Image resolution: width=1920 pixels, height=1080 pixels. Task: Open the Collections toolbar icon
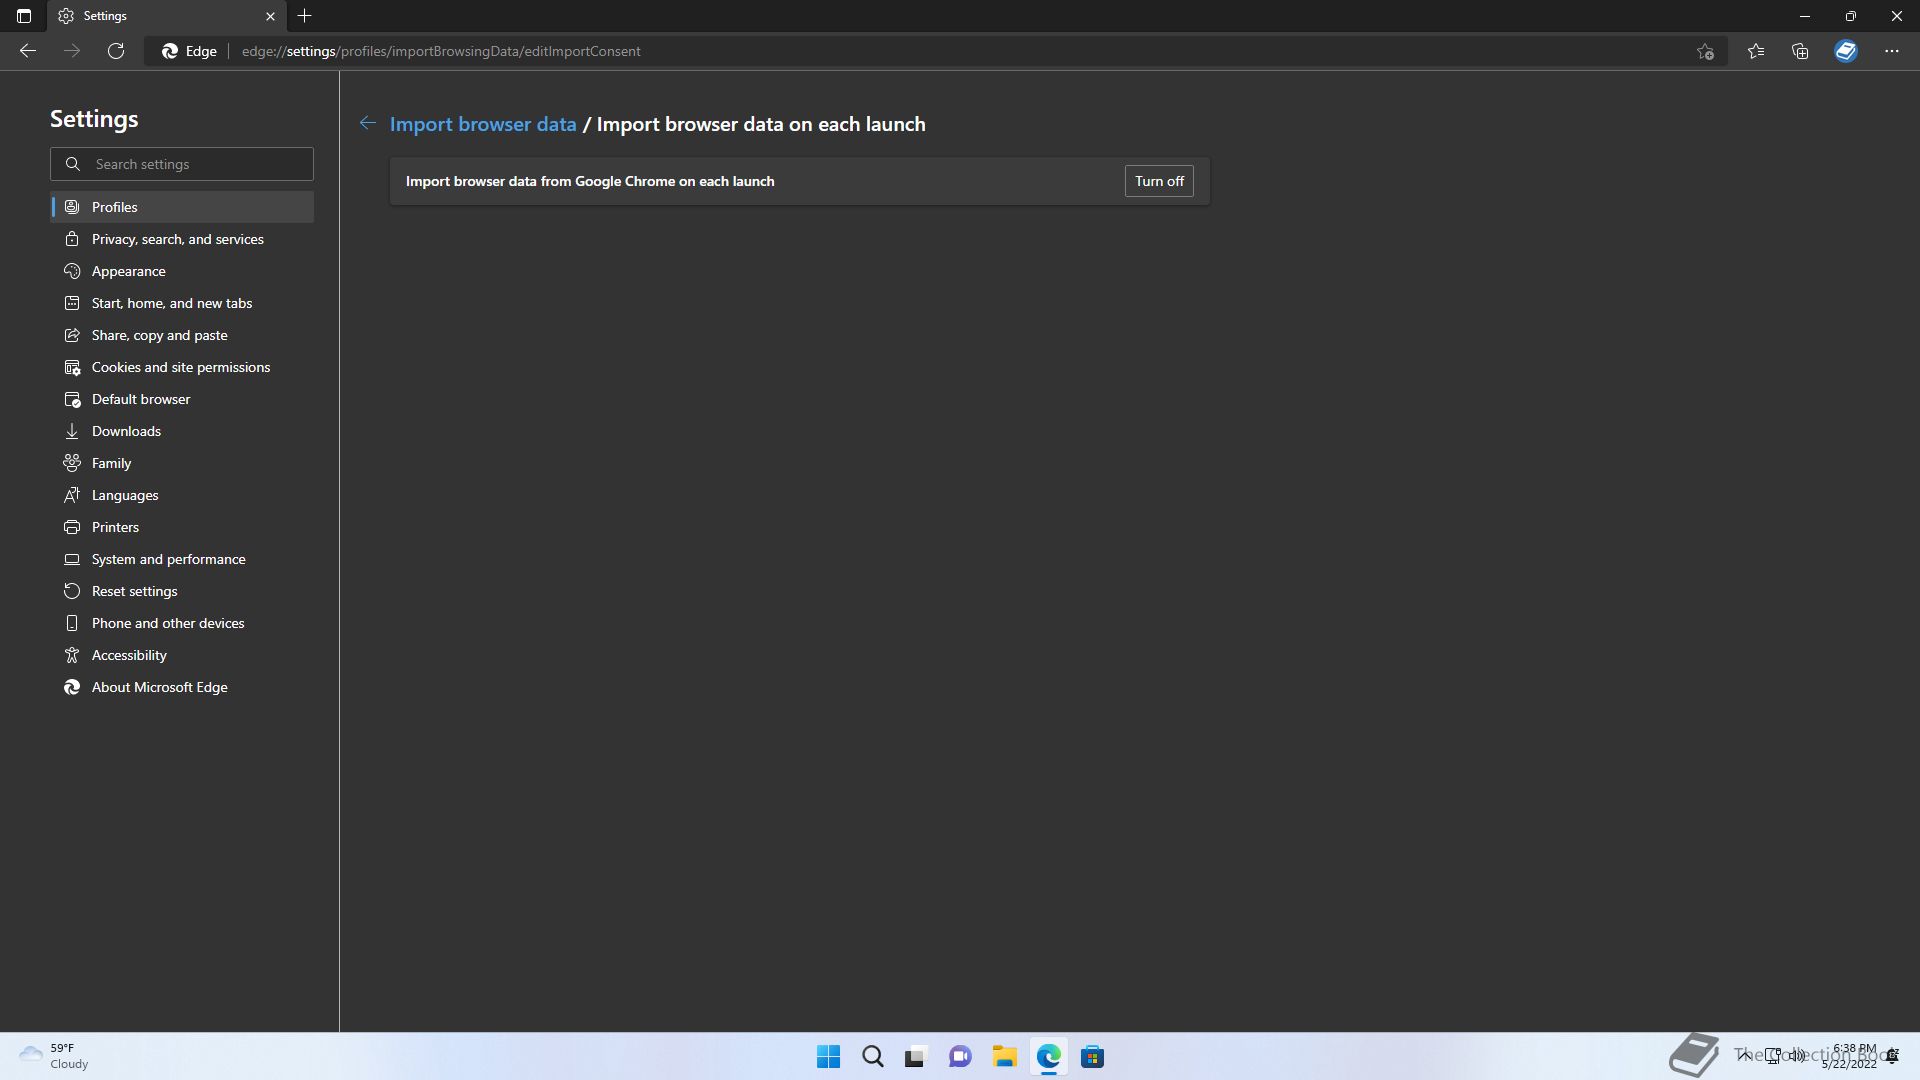pos(1800,51)
